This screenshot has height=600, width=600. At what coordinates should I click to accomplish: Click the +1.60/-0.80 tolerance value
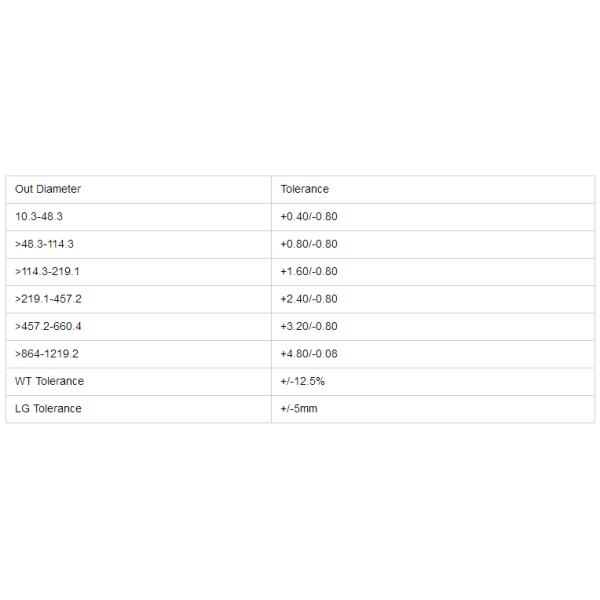[309, 271]
